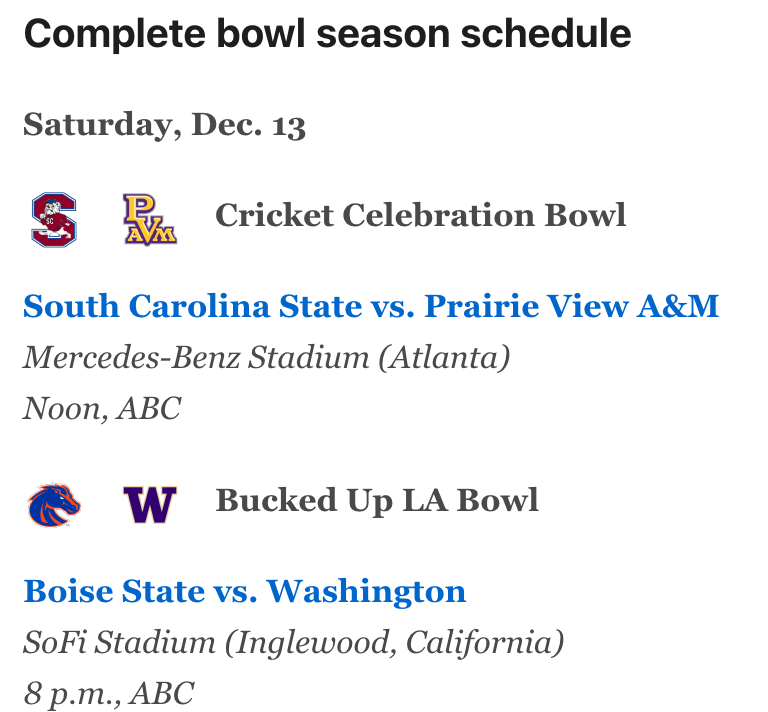Open the Boise State vs. Washington link
Image resolution: width=768 pixels, height=712 pixels.
click(244, 590)
